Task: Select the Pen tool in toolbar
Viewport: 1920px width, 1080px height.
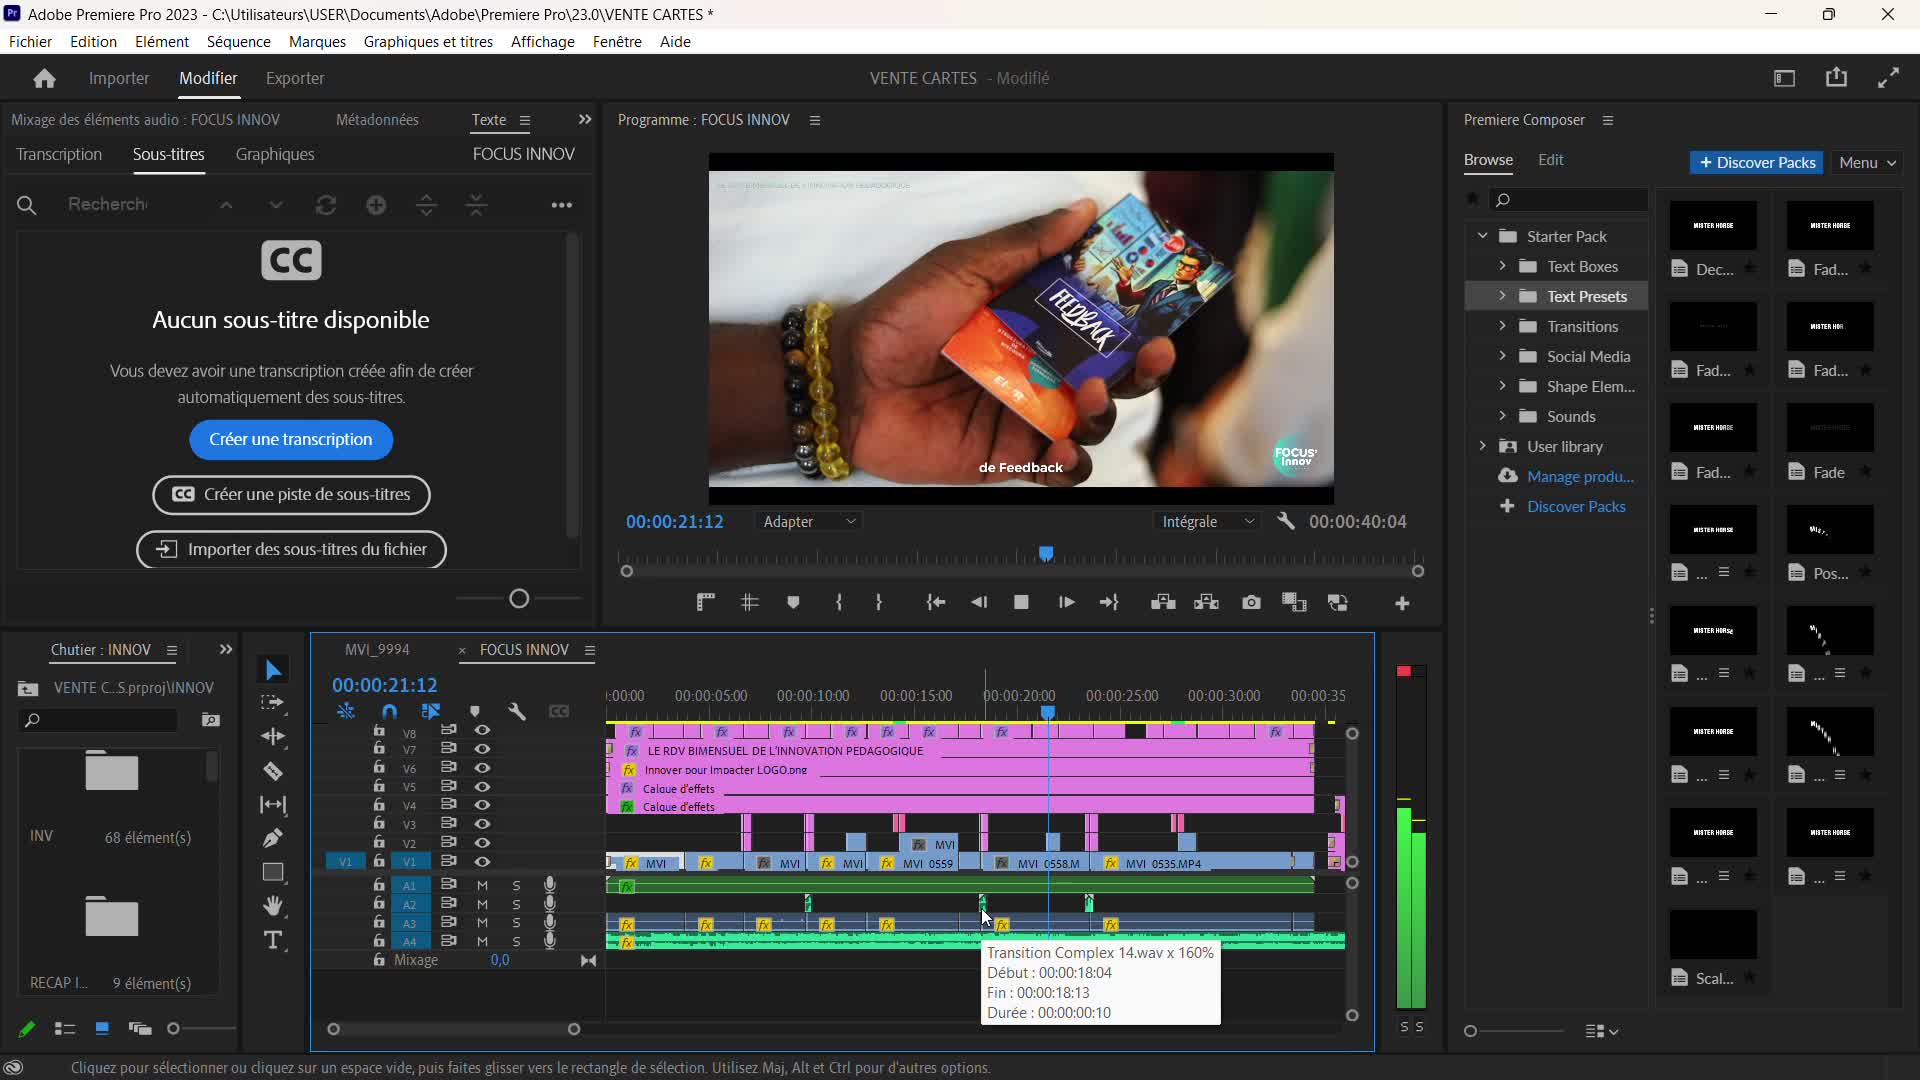Action: point(273,838)
